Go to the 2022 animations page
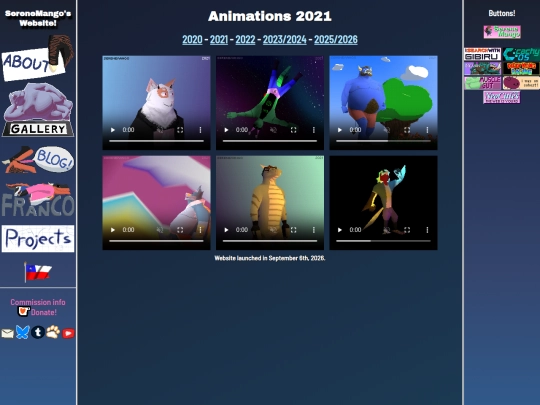Image resolution: width=540 pixels, height=405 pixels. (x=245, y=40)
